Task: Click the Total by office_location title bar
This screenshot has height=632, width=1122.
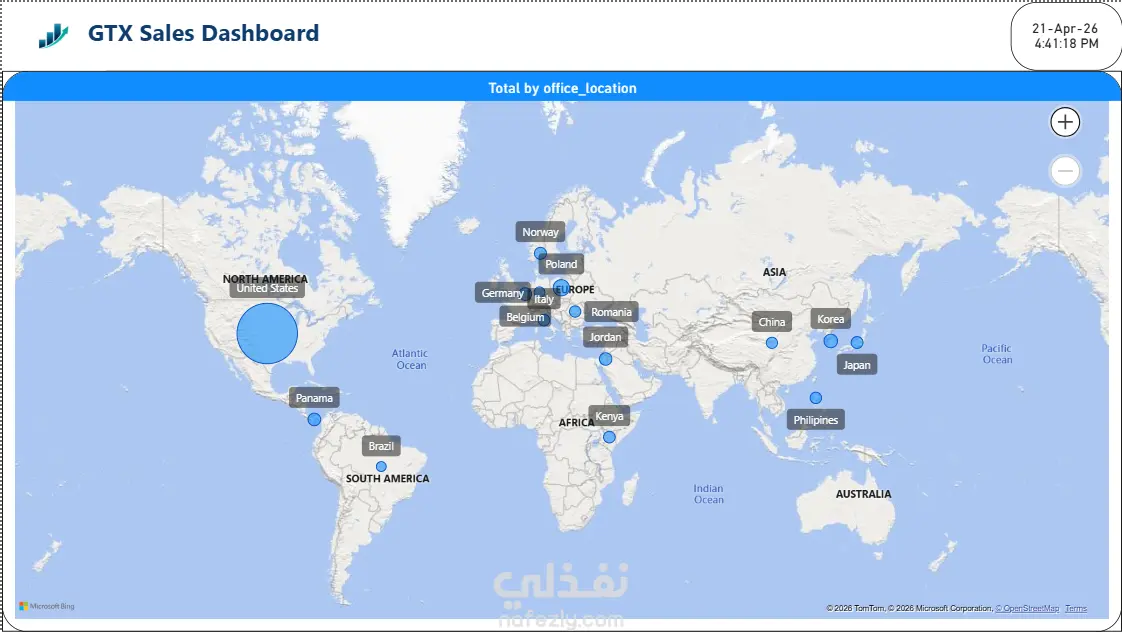Action: pyautogui.click(x=562, y=87)
